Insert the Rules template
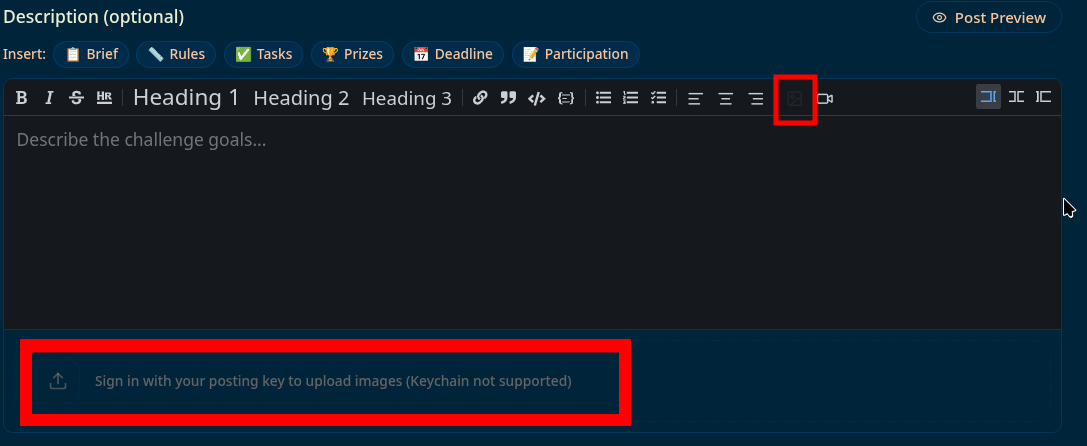 [176, 54]
